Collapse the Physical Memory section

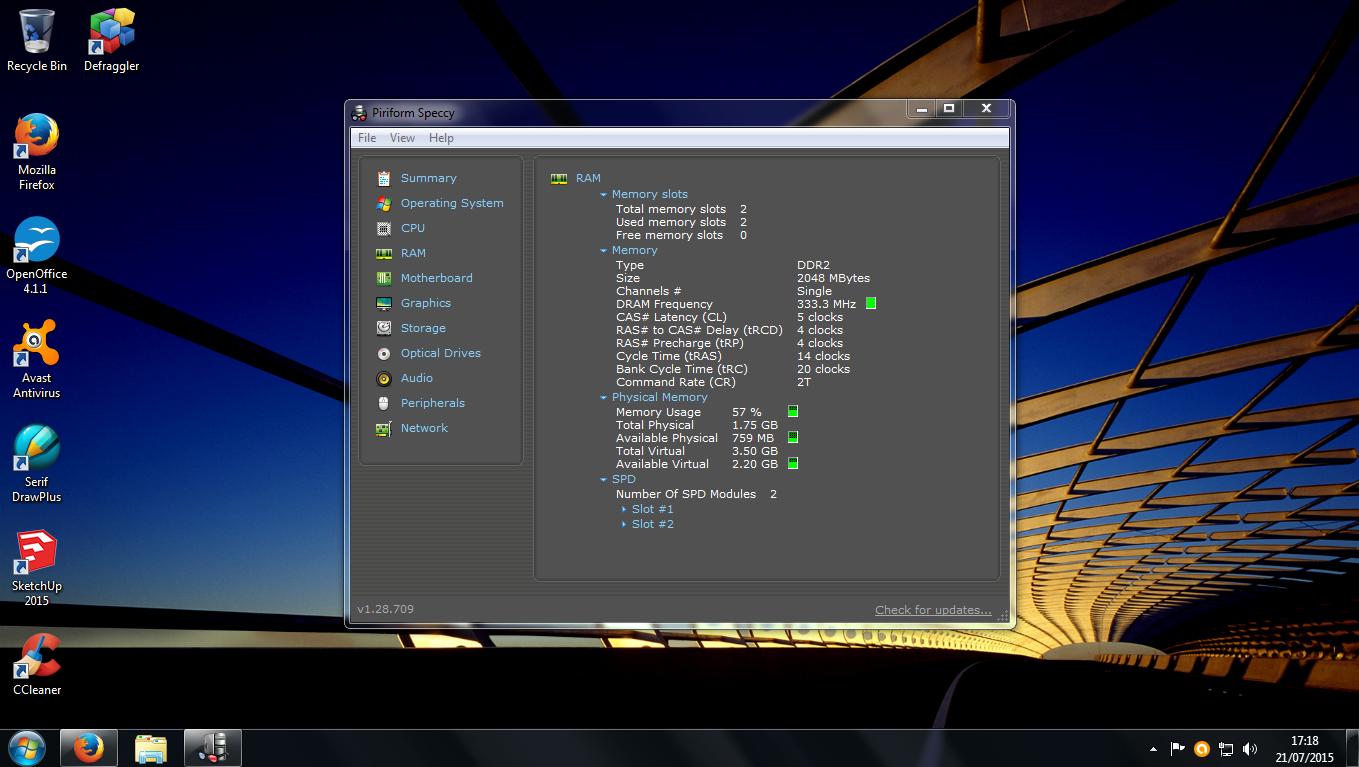point(603,398)
